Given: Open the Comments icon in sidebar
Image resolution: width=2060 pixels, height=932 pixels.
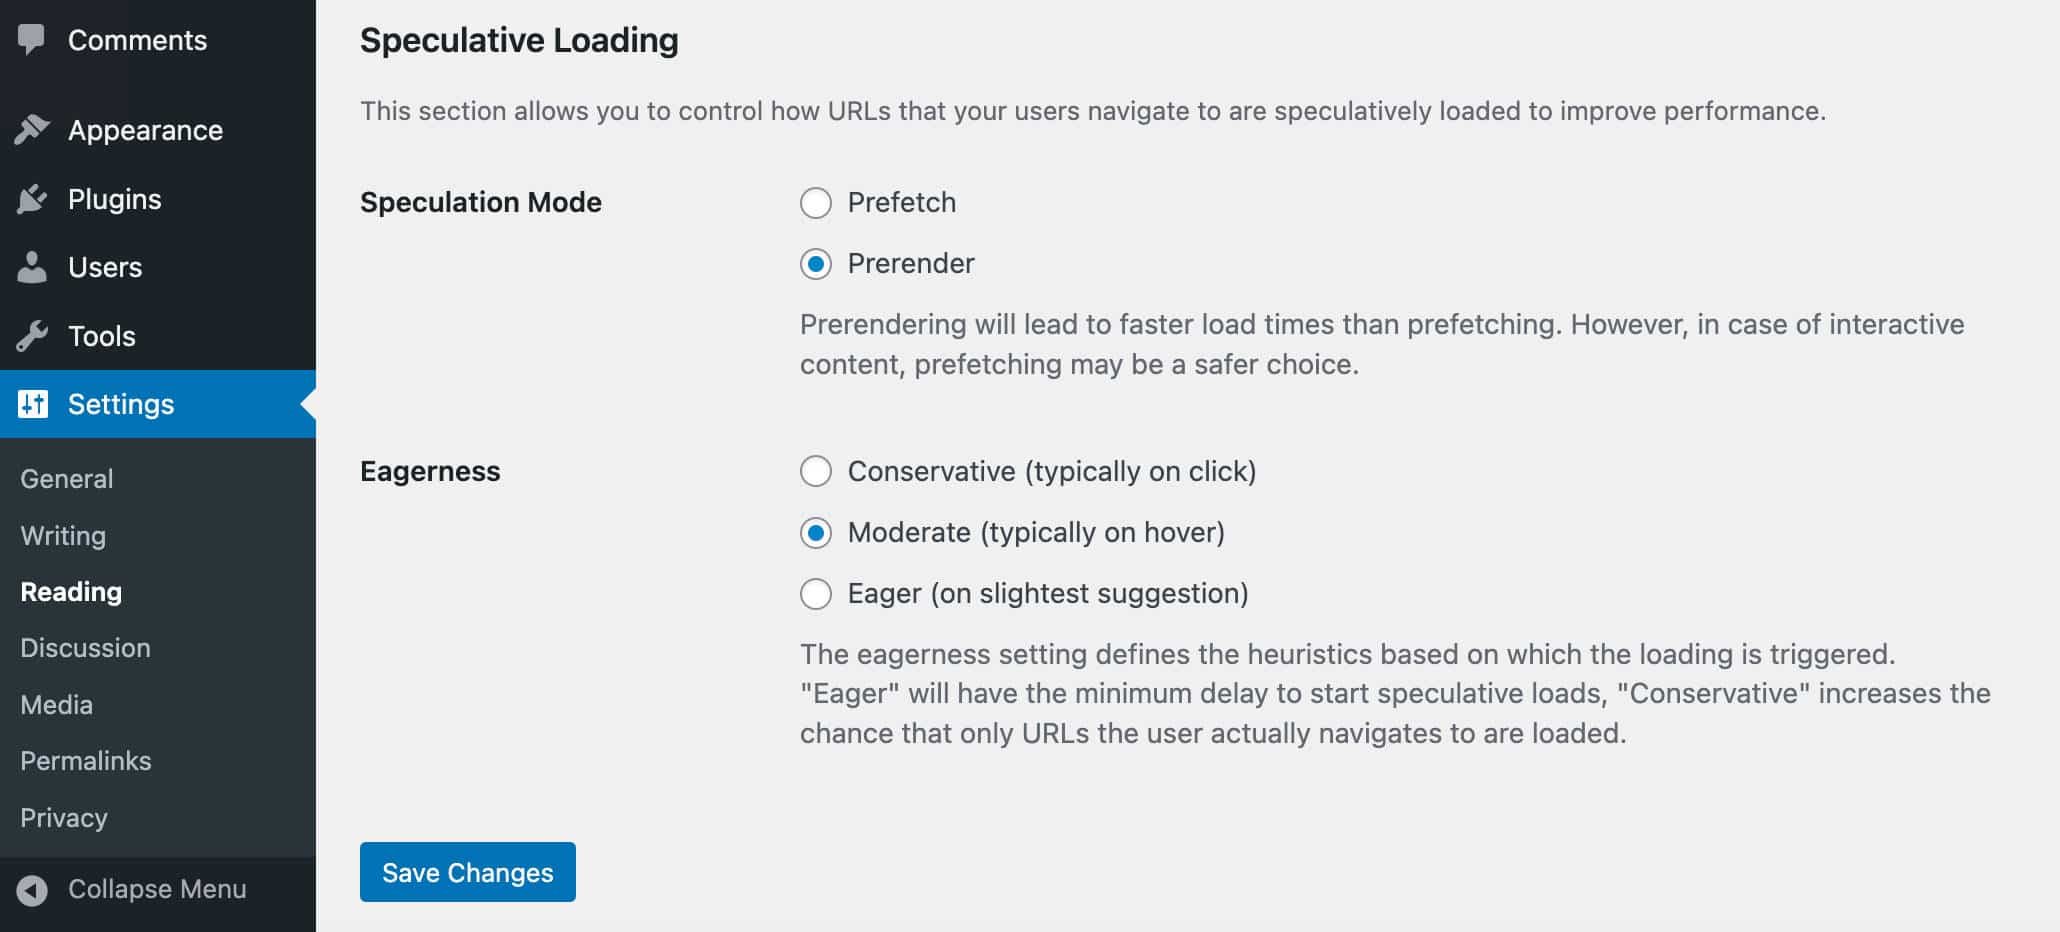Looking at the screenshot, I should [32, 39].
